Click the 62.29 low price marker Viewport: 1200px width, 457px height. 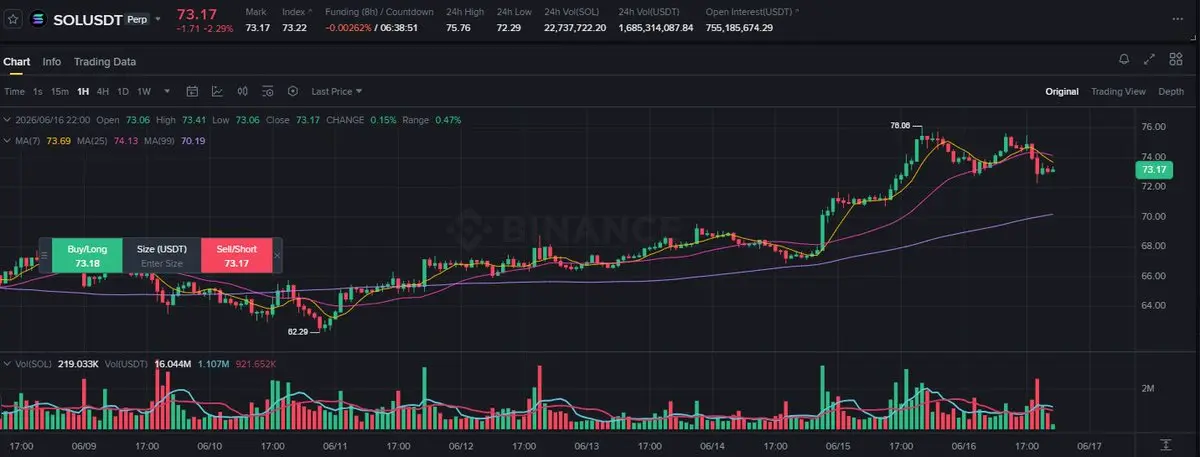[298, 330]
